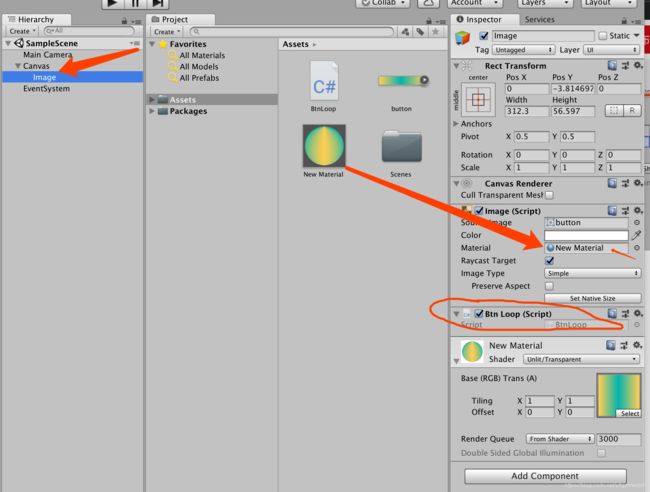The height and width of the screenshot is (492, 650).
Task: Click the white Color swatch
Action: [586, 235]
